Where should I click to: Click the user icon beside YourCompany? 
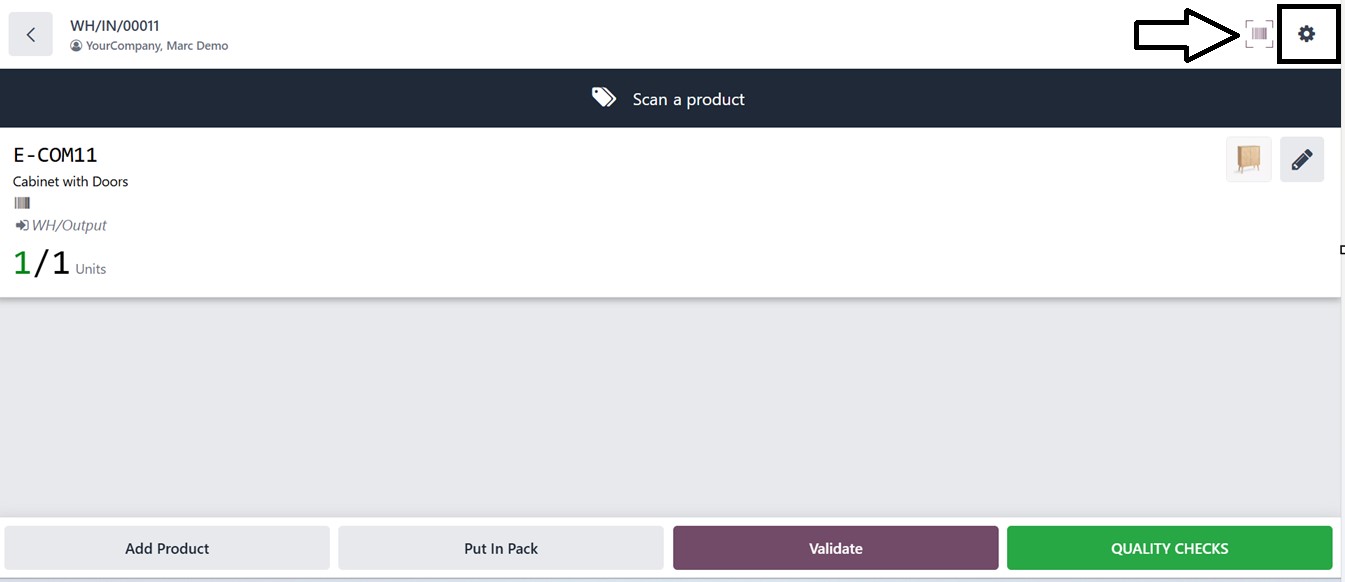click(76, 46)
